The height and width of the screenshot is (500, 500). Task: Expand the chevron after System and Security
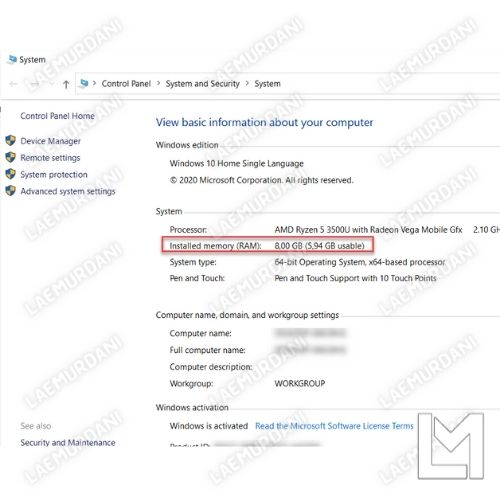click(247, 83)
